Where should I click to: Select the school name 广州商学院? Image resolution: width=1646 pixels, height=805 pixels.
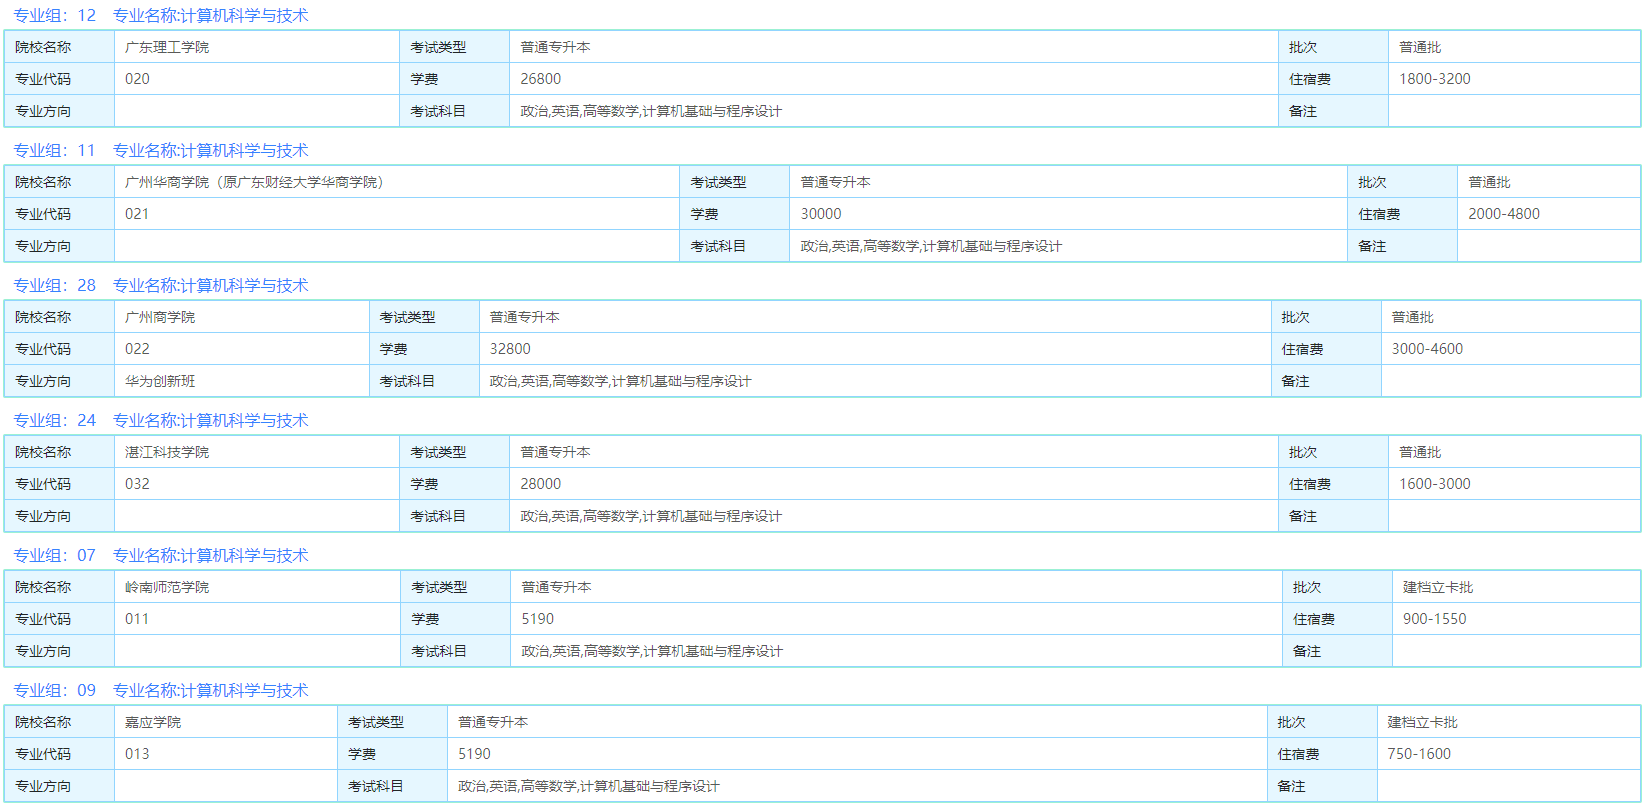pos(160,317)
